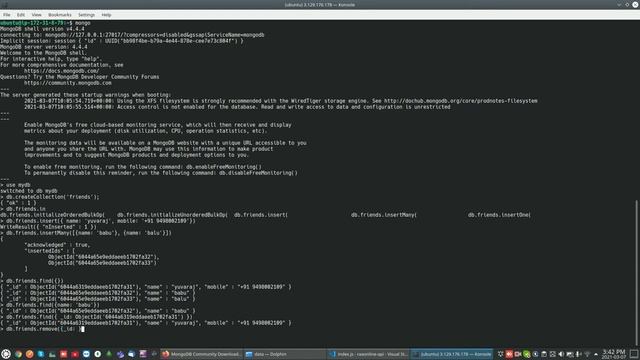Open the Help menu

106,15
